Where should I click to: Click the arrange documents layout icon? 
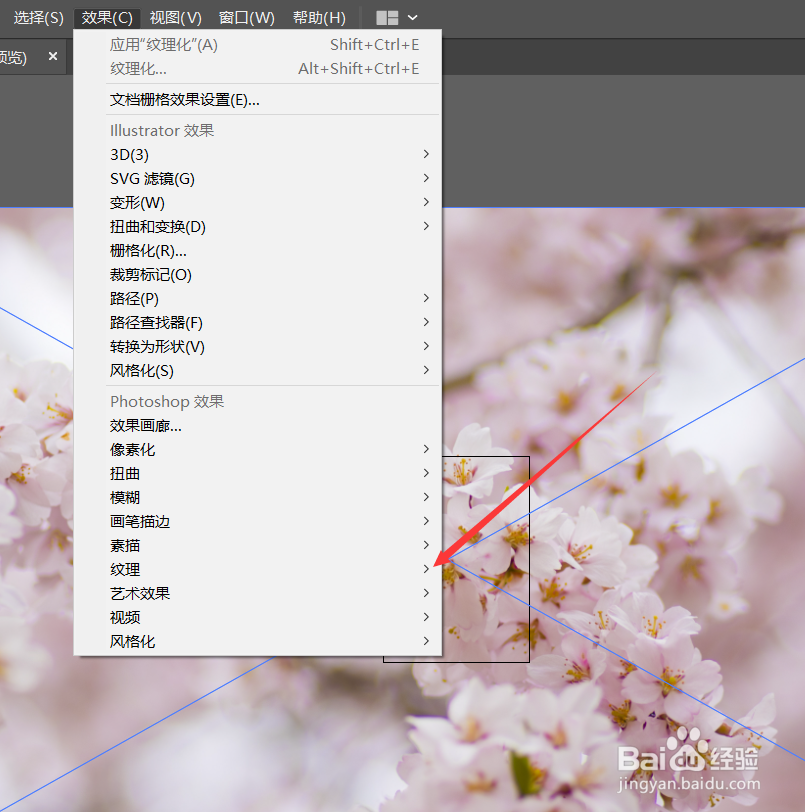coord(387,18)
